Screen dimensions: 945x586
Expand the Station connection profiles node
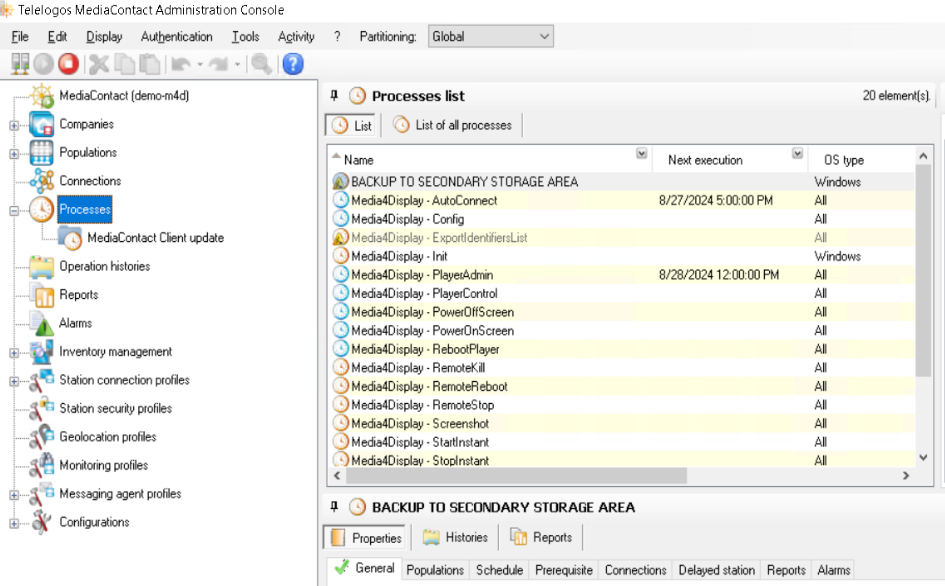(14, 381)
